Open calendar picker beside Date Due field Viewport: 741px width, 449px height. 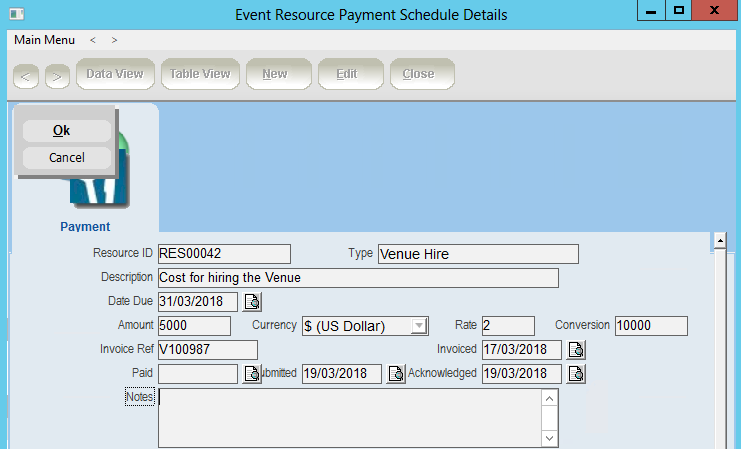pos(252,302)
